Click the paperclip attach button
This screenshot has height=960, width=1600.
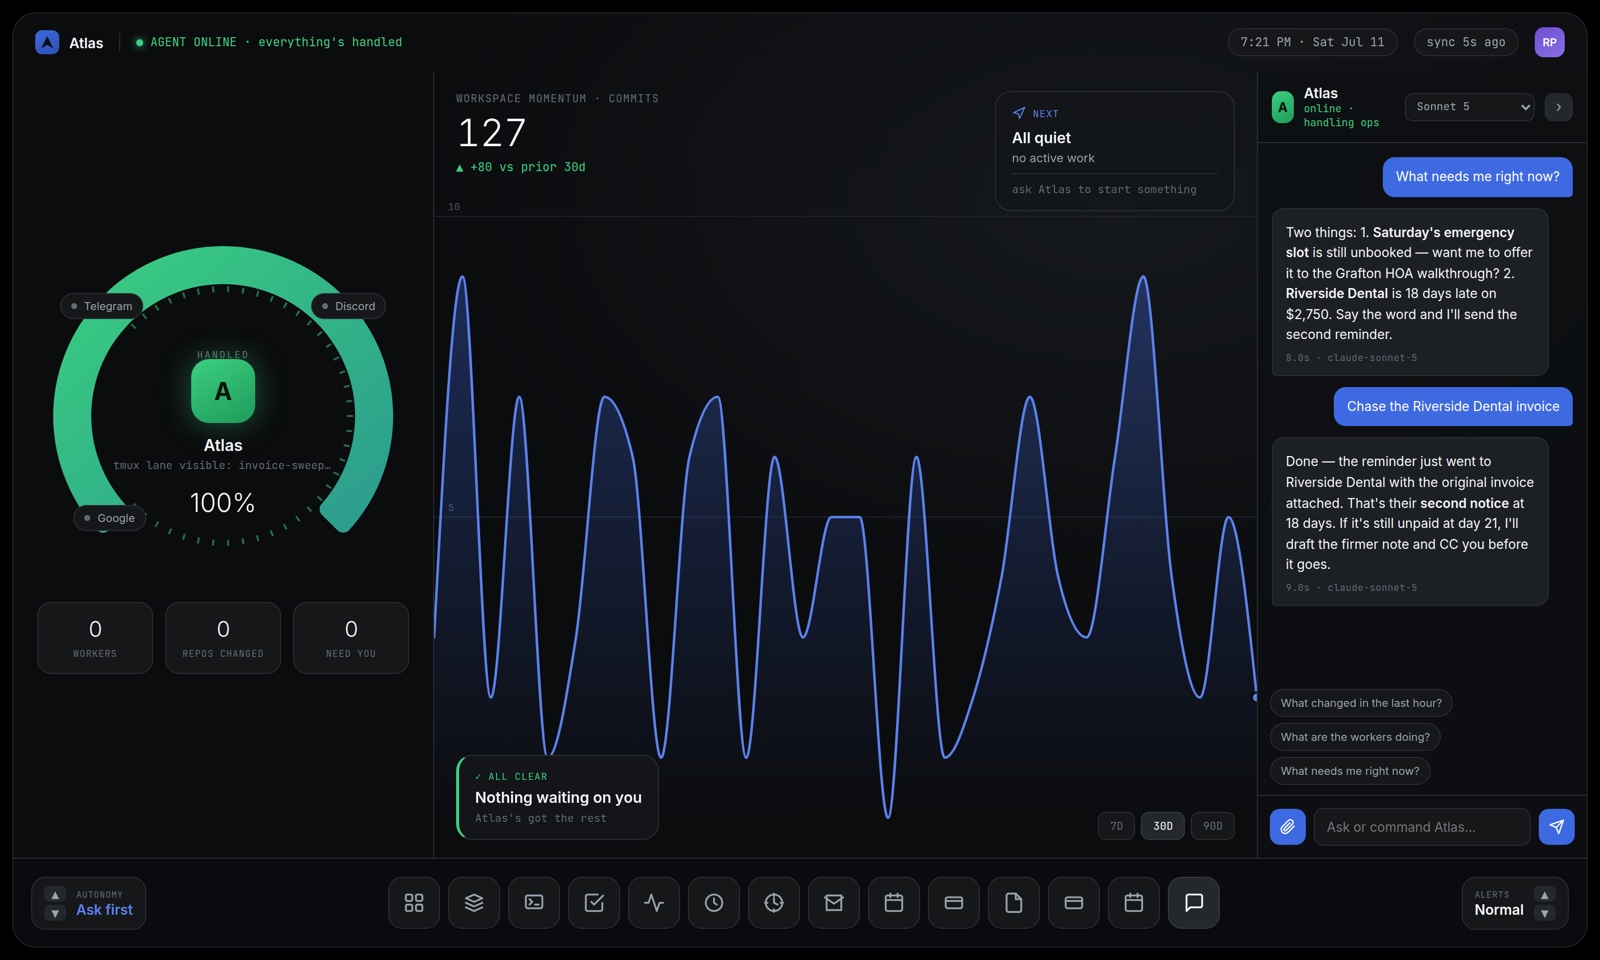click(x=1288, y=827)
